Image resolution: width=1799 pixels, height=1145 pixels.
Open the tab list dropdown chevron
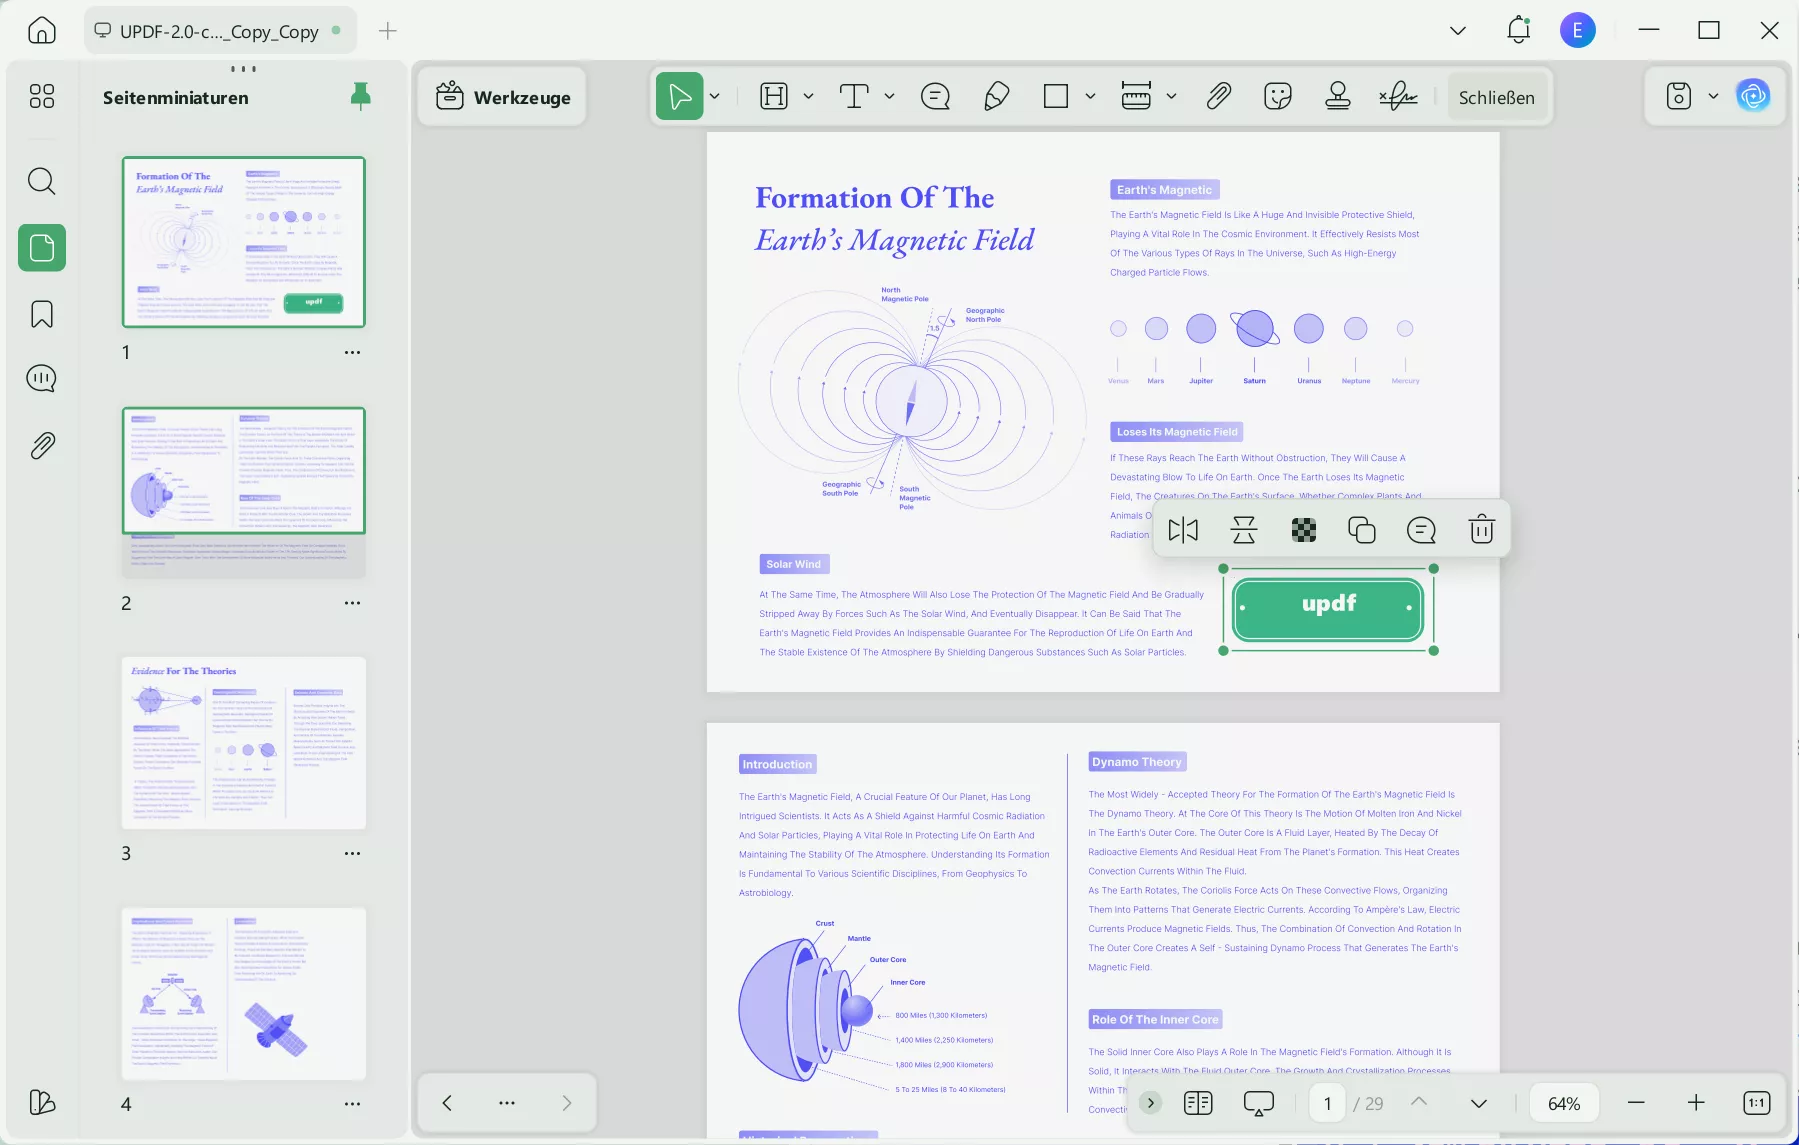[x=1458, y=31]
